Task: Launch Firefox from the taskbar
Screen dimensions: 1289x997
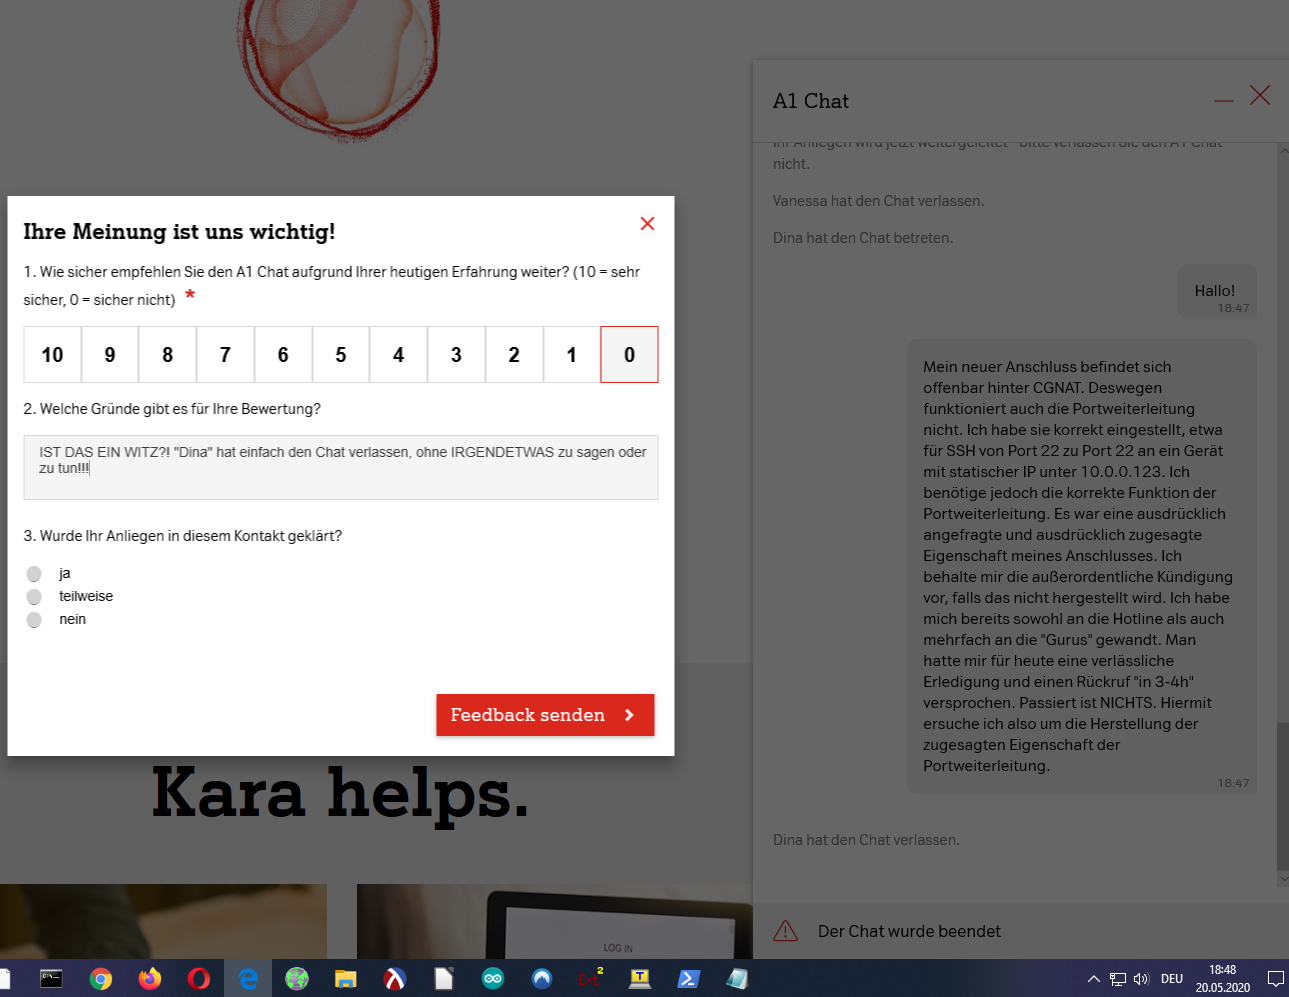Action: click(149, 979)
